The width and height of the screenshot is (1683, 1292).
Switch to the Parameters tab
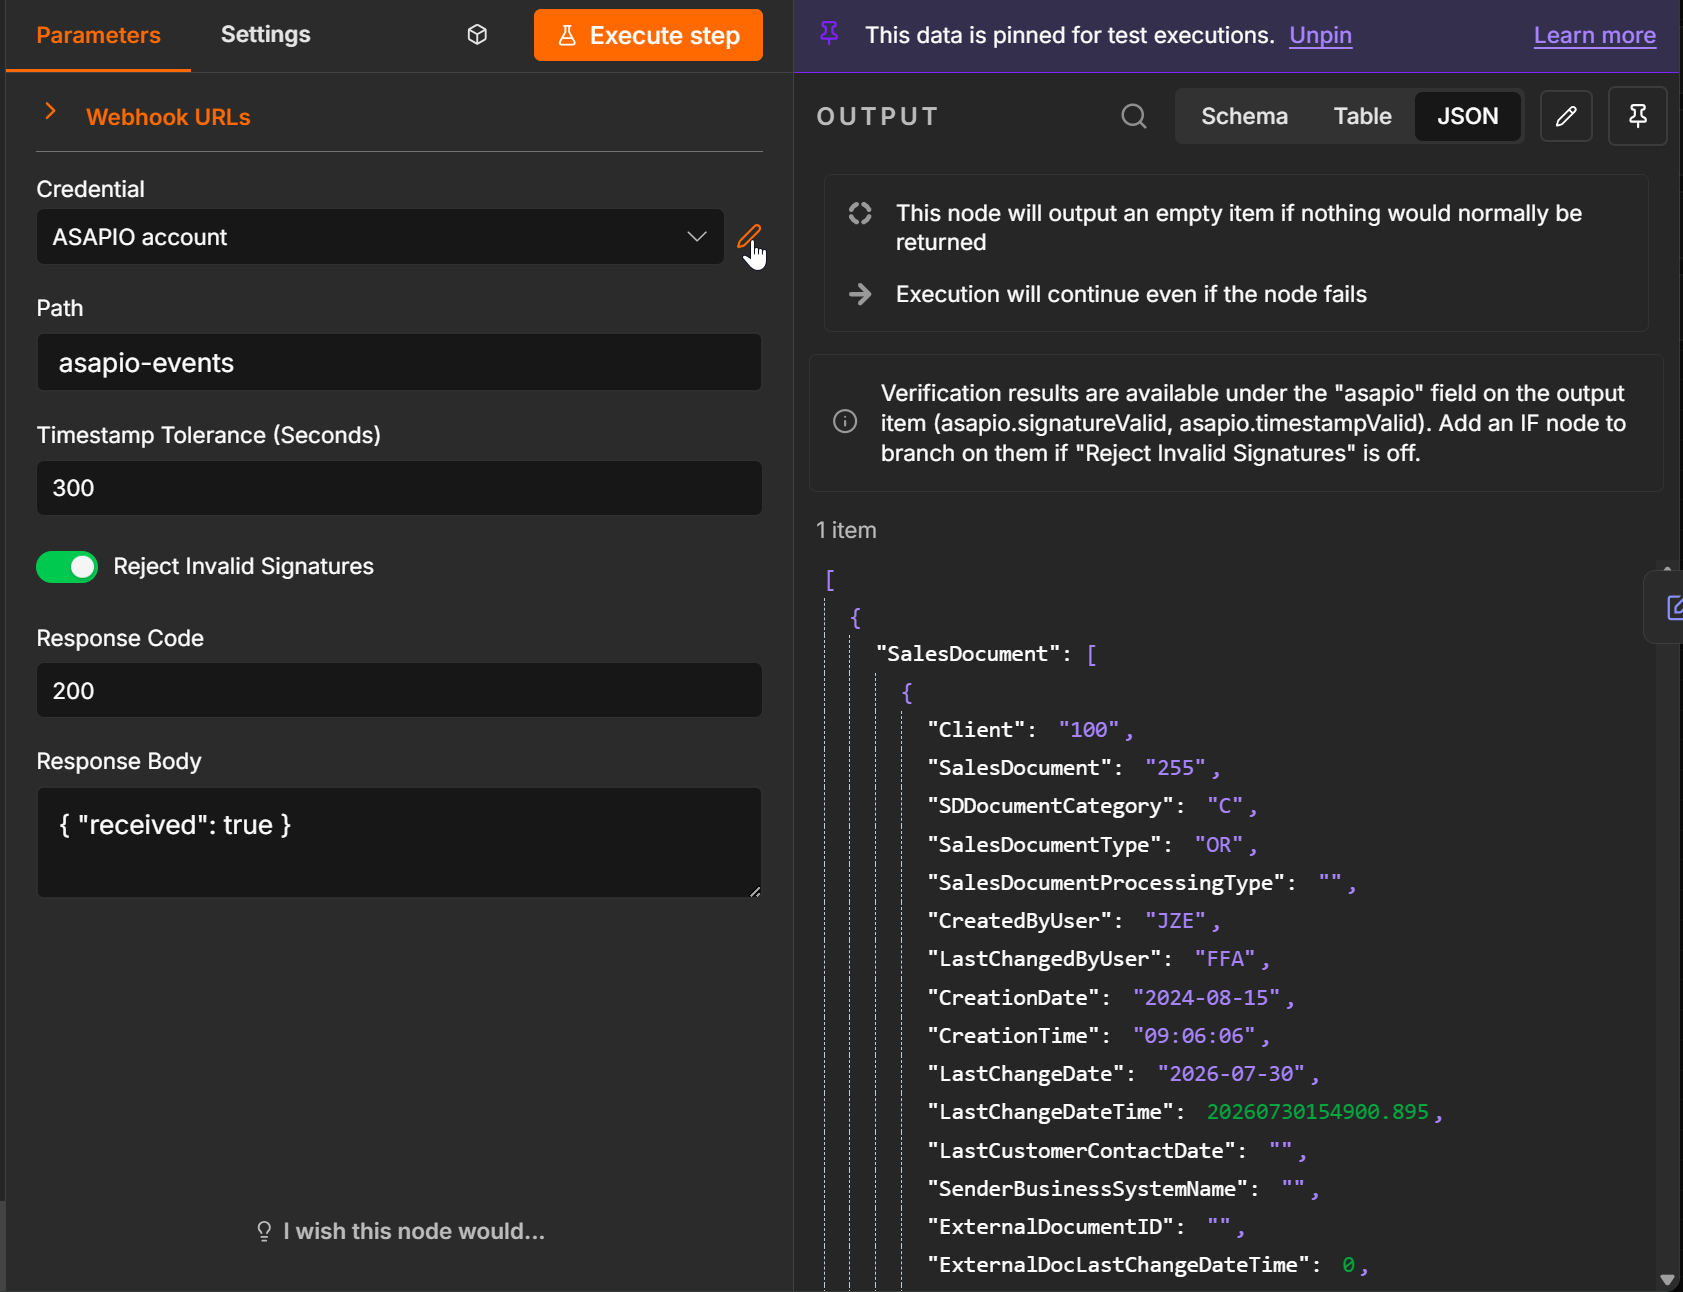pyautogui.click(x=98, y=35)
